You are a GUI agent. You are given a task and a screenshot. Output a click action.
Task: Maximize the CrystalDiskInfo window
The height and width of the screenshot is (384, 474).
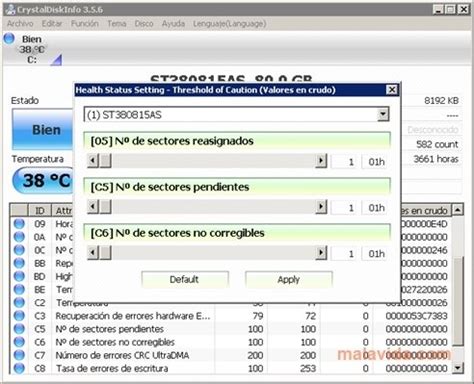point(450,10)
